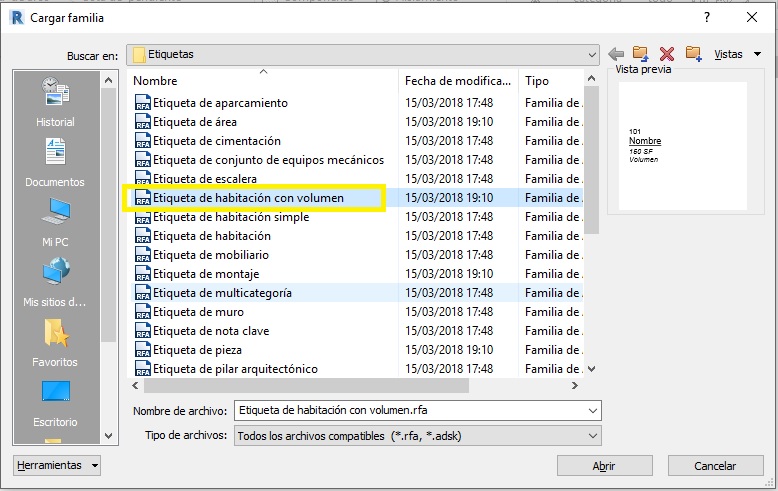The width and height of the screenshot is (778, 491).
Task: Open Historial in the places sidebar
Action: [x=55, y=104]
